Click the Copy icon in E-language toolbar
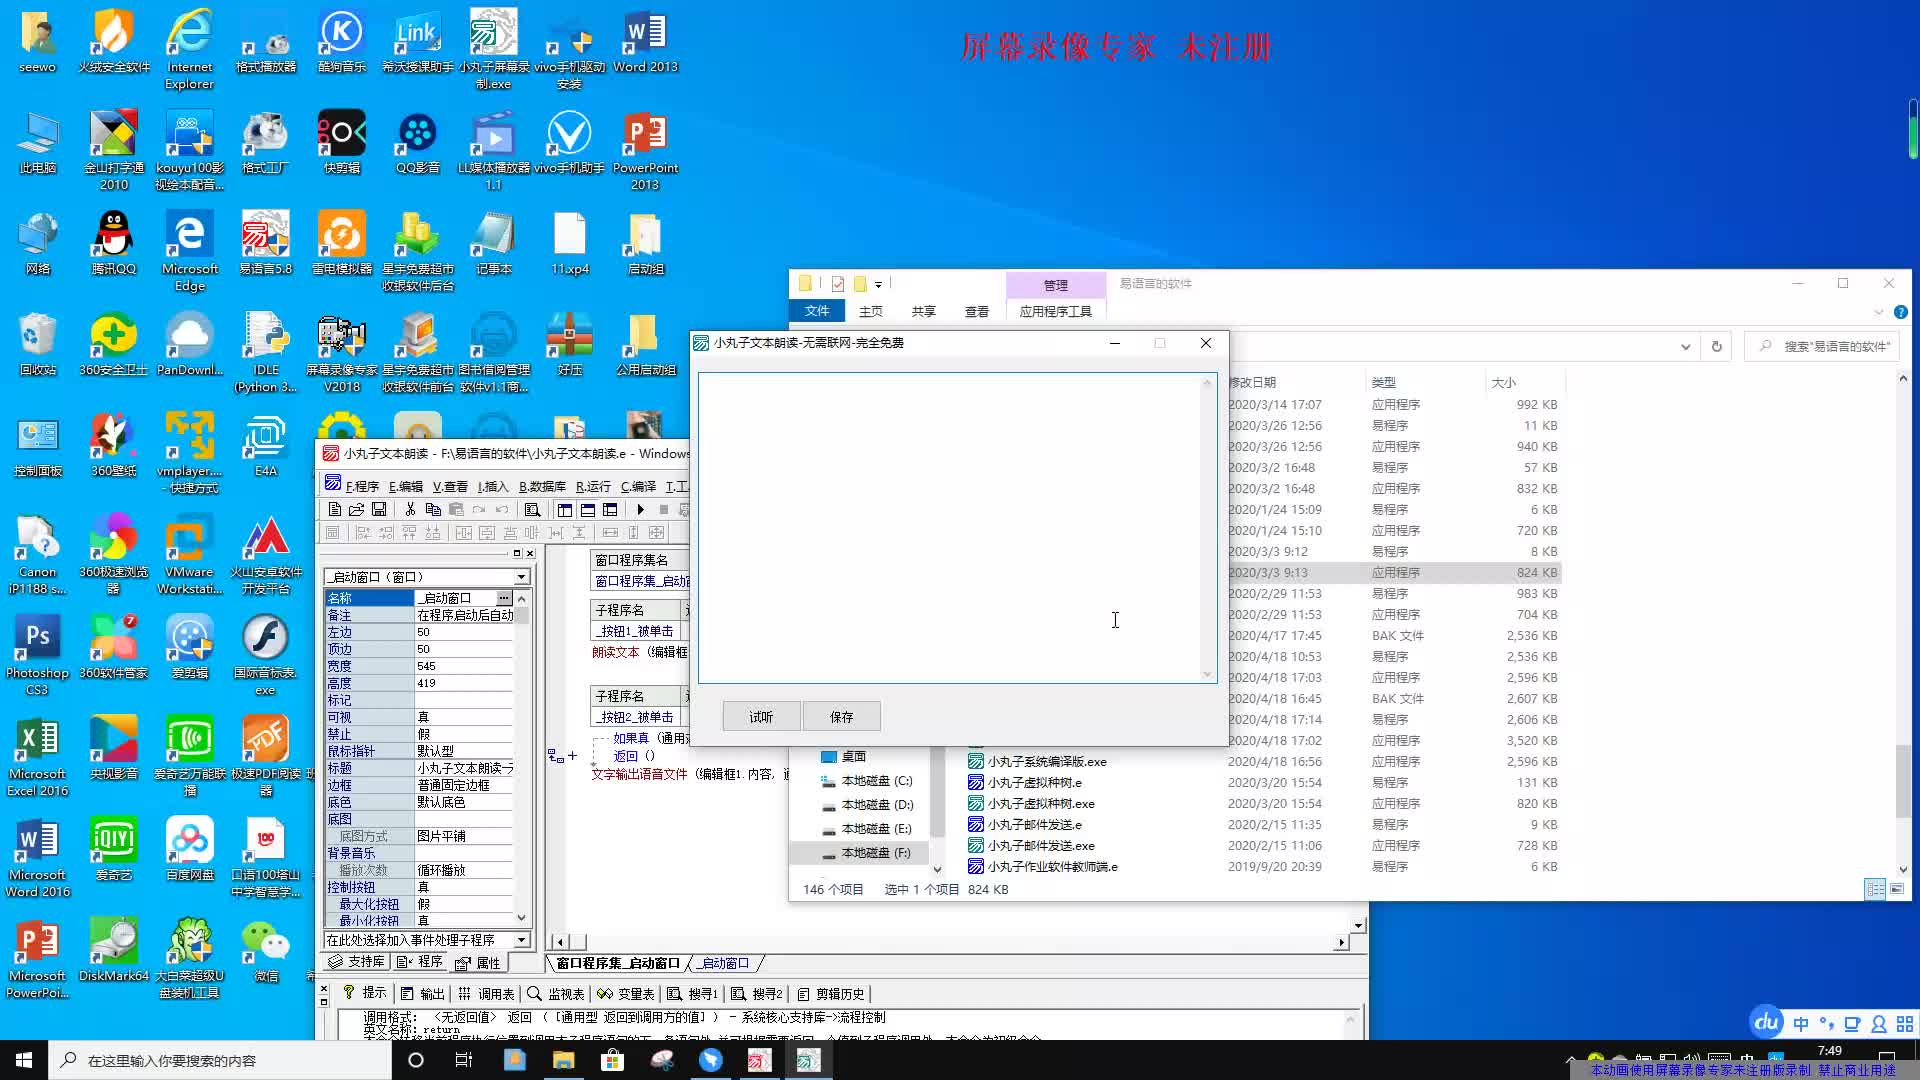The image size is (1920, 1080). [x=433, y=509]
